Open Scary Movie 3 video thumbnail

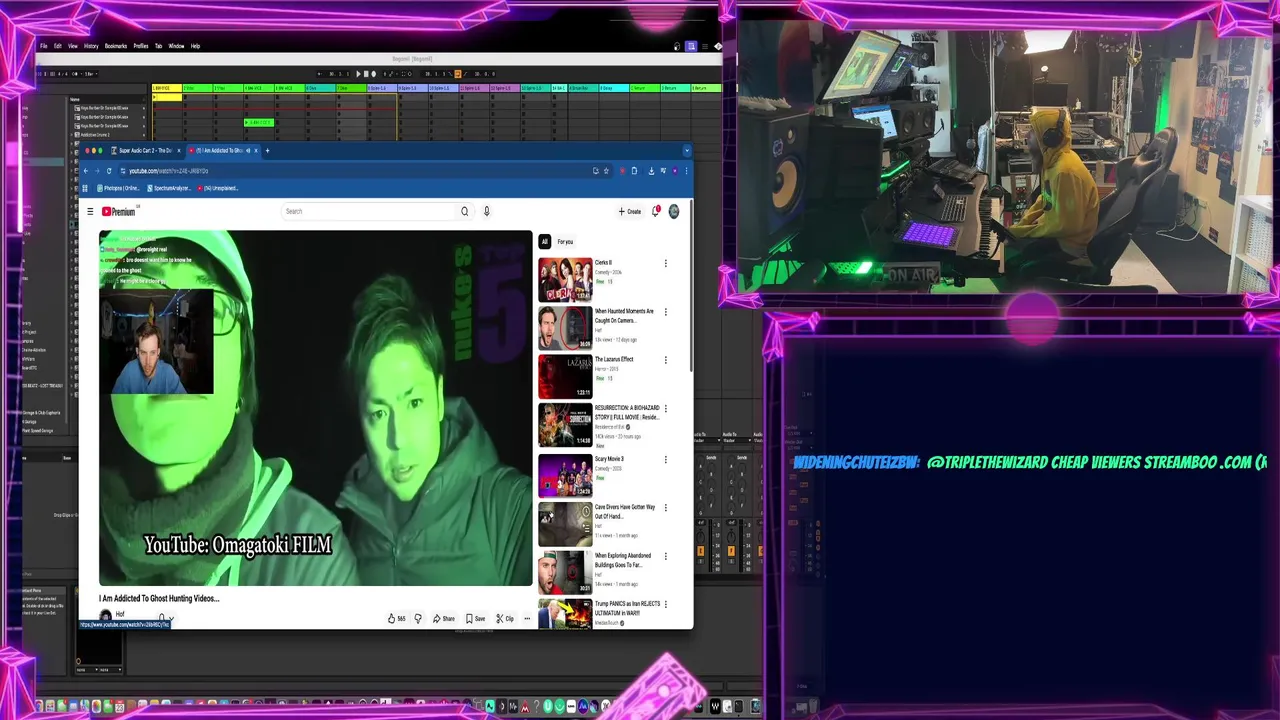pyautogui.click(x=565, y=476)
